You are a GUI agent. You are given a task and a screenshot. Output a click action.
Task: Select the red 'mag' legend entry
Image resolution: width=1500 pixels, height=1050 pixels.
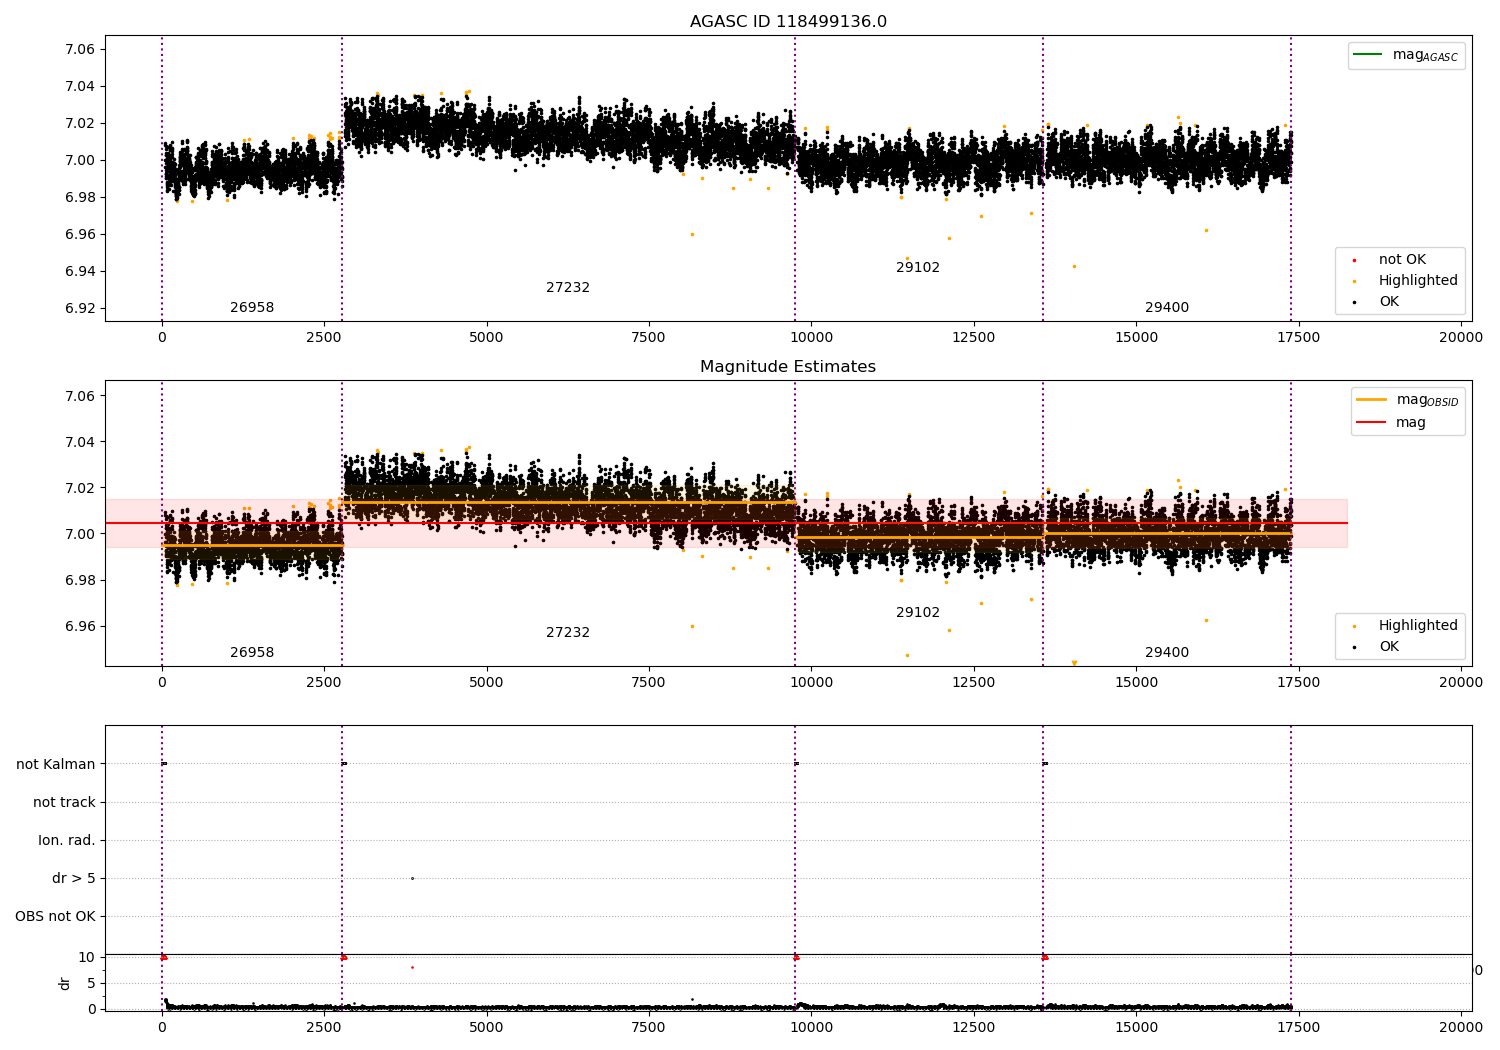click(1391, 423)
